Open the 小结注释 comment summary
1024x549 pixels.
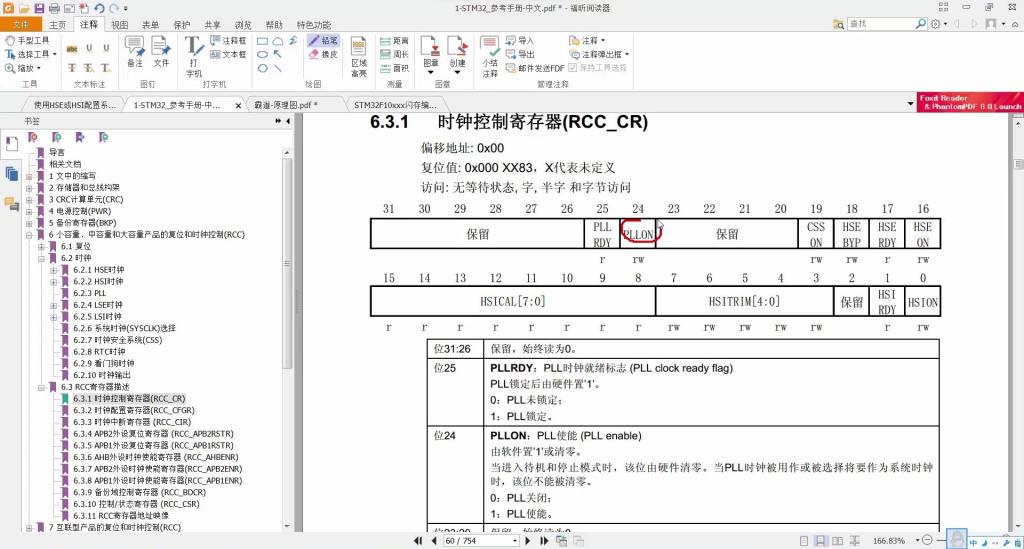490,55
